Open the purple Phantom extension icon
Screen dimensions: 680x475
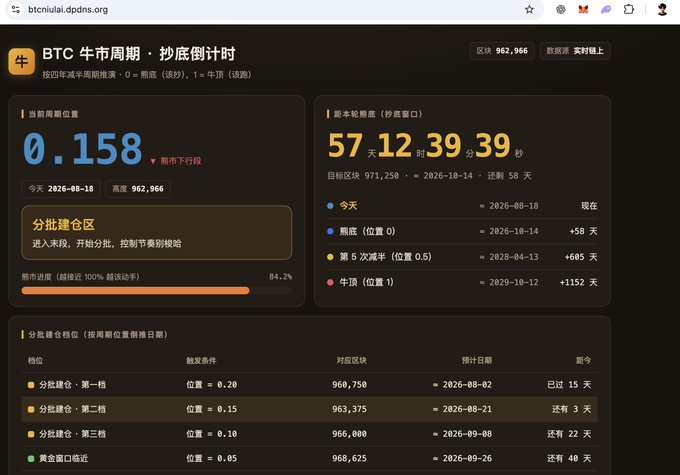pos(606,10)
